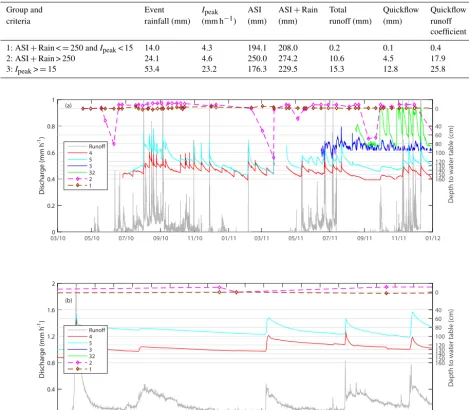
Task: Click "Depth to water table (cm)" title of chart (a)
Action: [451, 164]
